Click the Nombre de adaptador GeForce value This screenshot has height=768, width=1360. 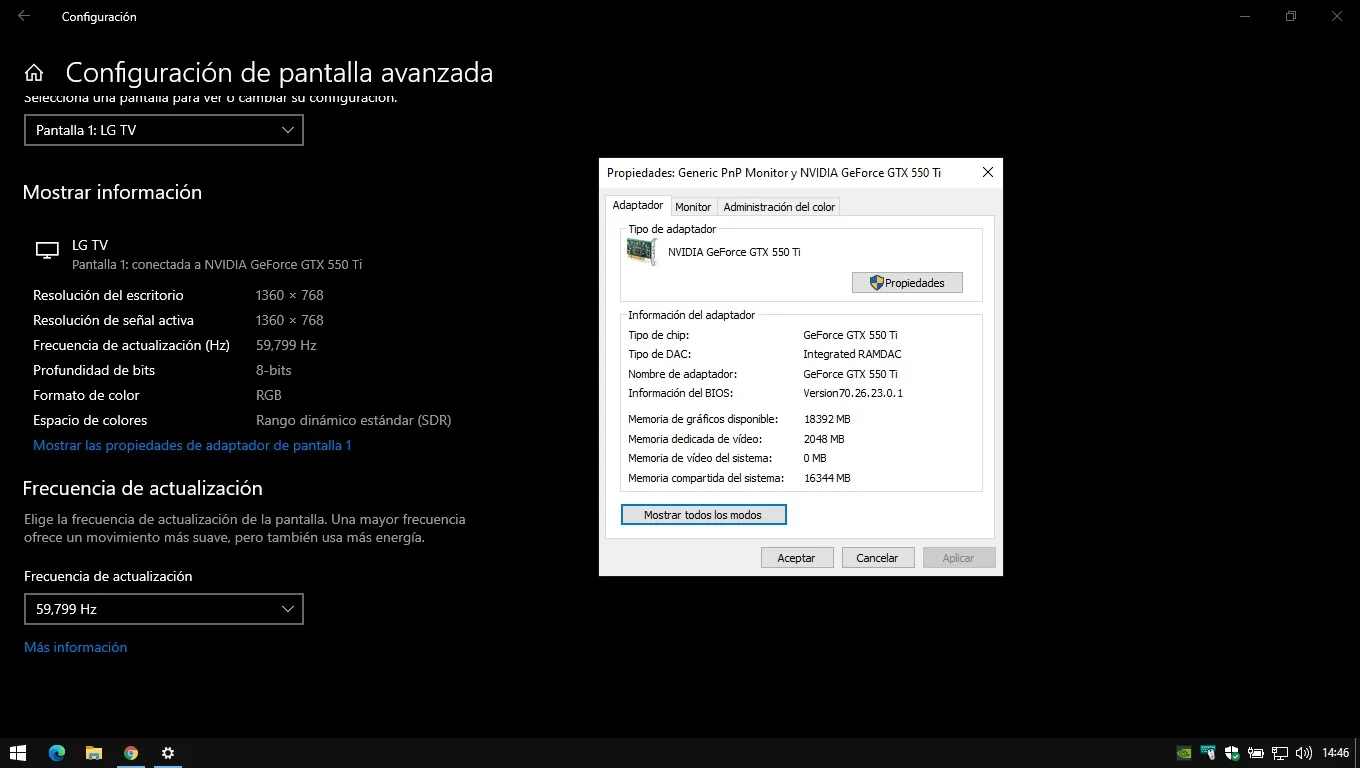850,374
